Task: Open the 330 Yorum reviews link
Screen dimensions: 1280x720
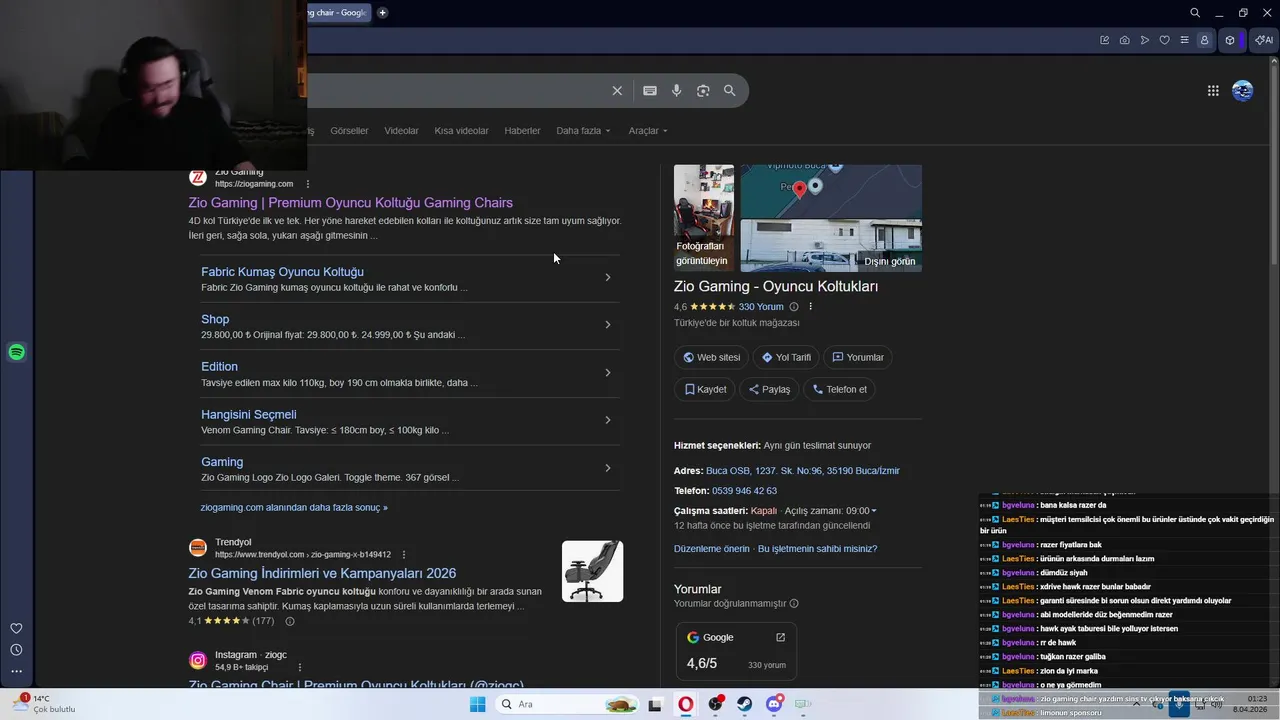Action: (x=761, y=307)
